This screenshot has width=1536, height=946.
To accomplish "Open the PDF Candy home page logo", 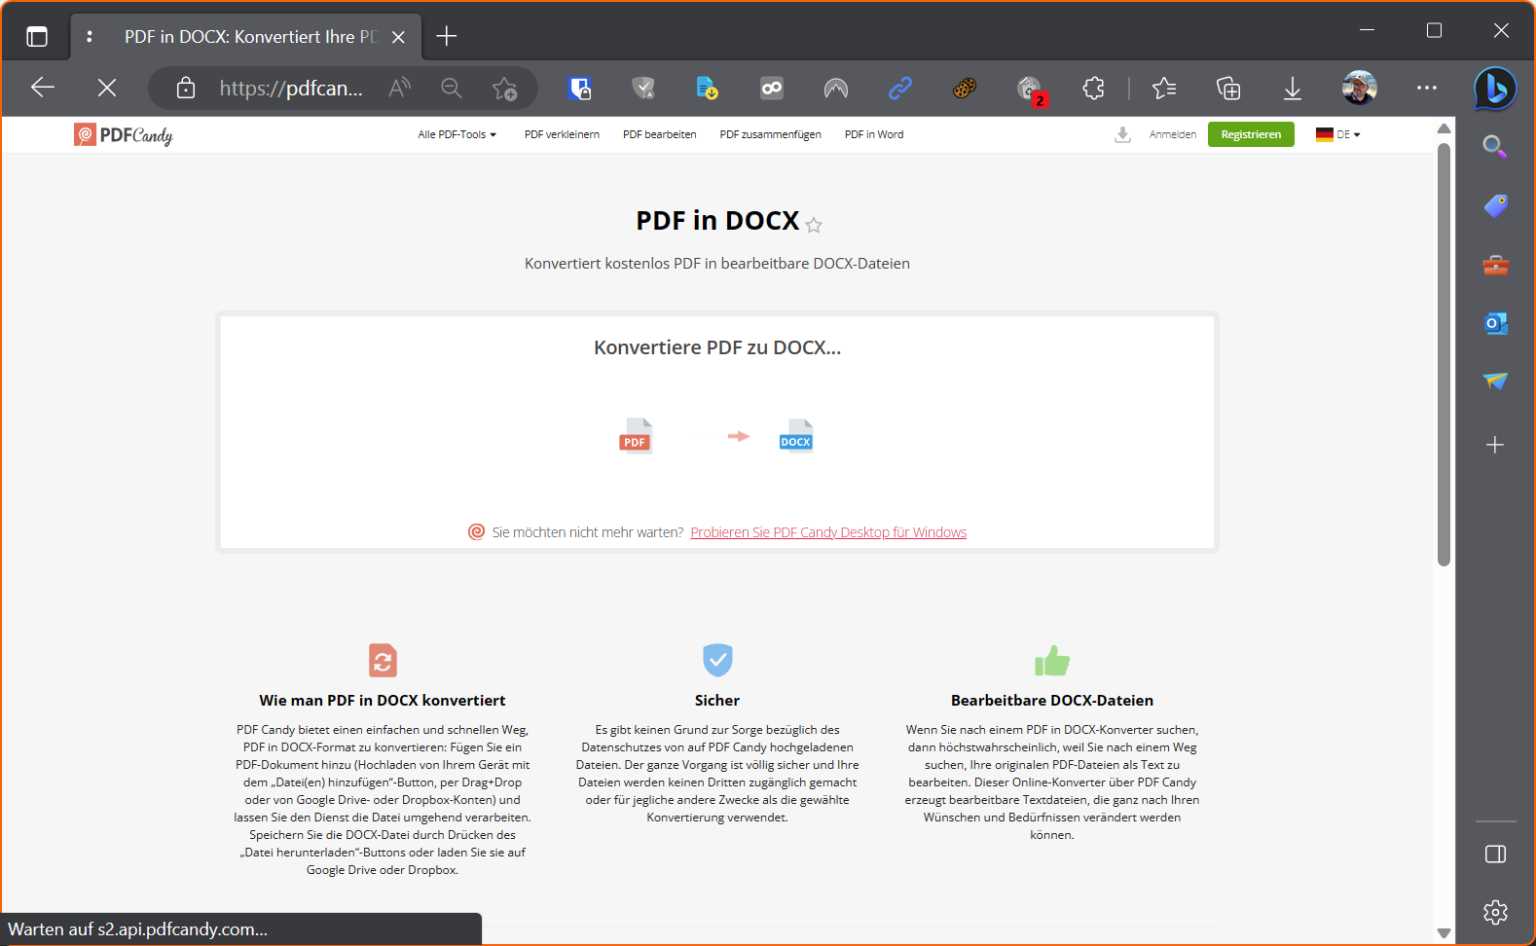I will coord(122,134).
